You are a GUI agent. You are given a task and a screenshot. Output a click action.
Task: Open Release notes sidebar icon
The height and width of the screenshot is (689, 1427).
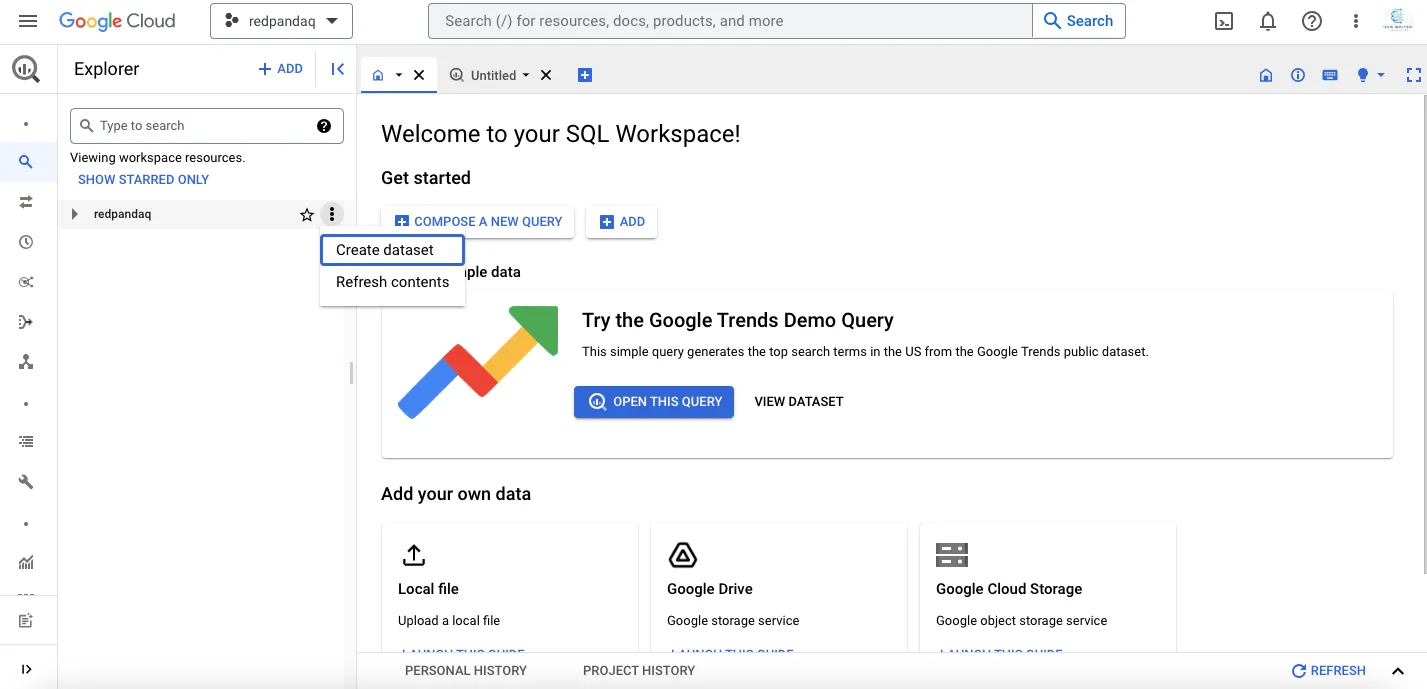pos(26,621)
